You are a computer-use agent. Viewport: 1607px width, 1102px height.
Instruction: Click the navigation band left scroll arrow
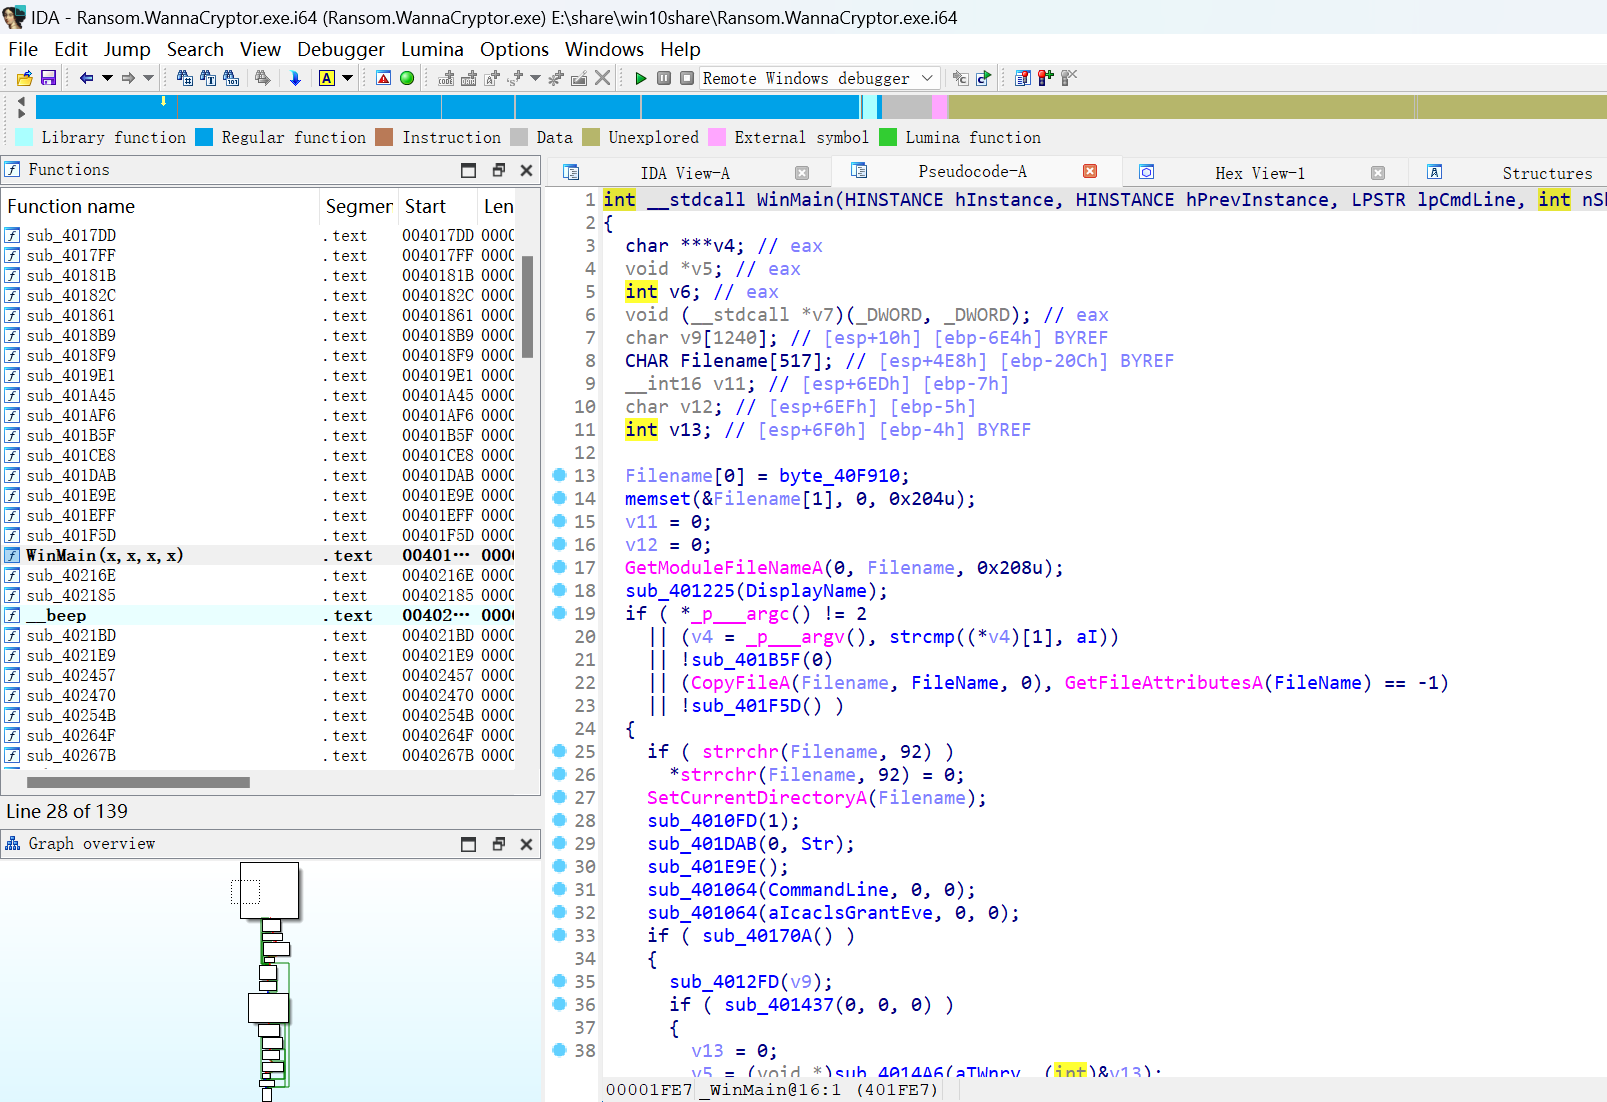pyautogui.click(x=21, y=101)
